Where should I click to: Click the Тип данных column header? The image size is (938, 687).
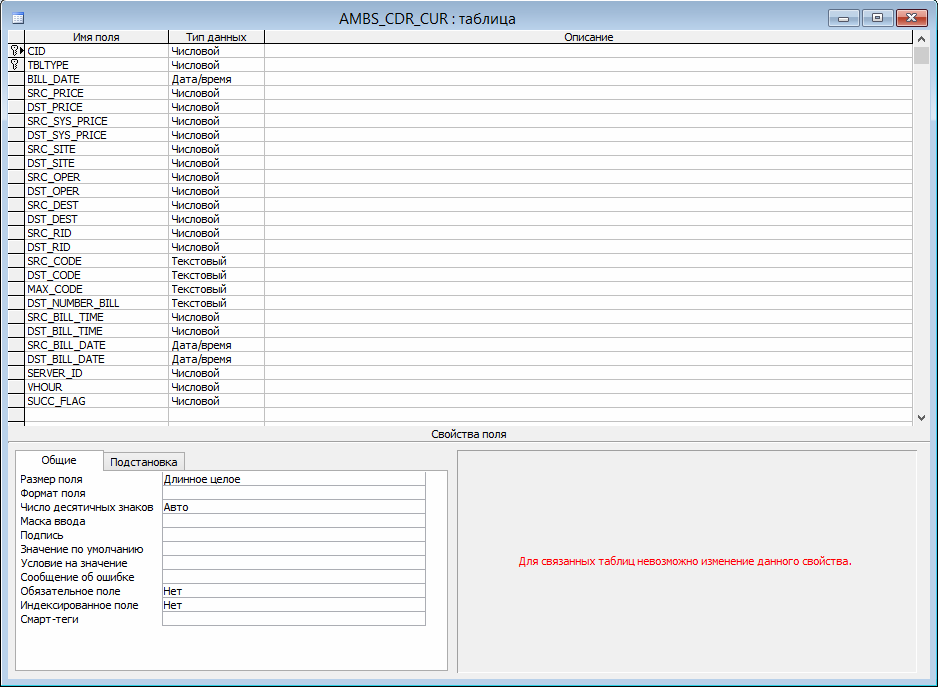216,37
